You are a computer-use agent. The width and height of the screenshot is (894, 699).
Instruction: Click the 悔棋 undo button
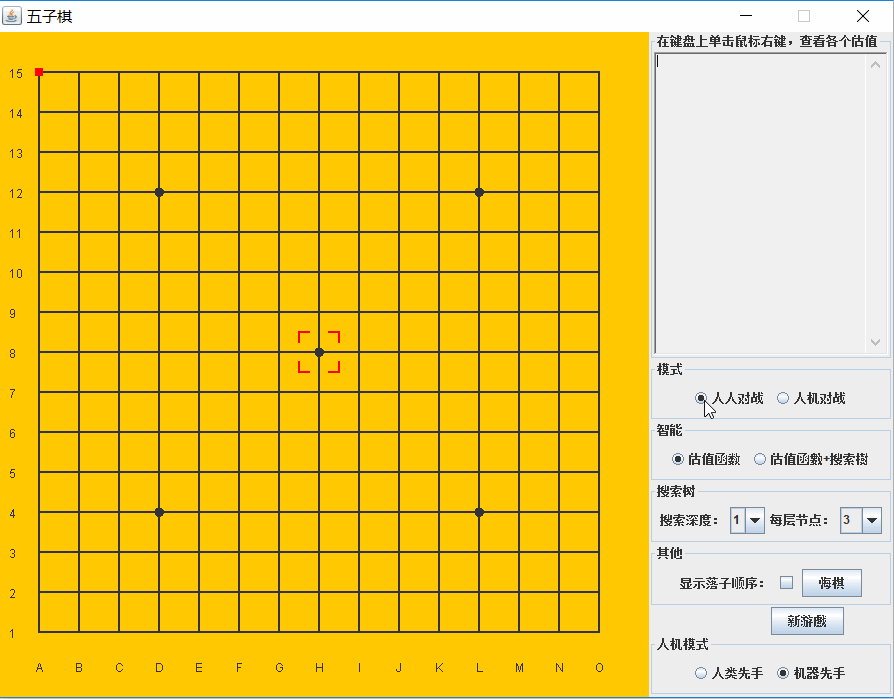tap(831, 583)
